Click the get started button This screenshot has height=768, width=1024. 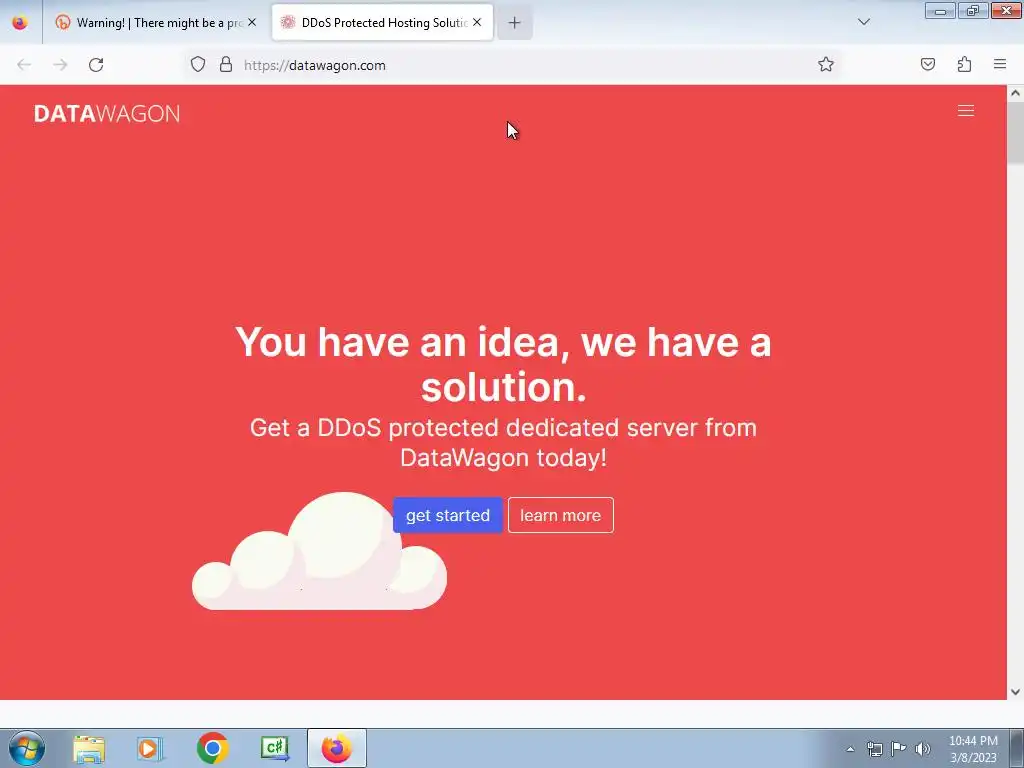448,515
